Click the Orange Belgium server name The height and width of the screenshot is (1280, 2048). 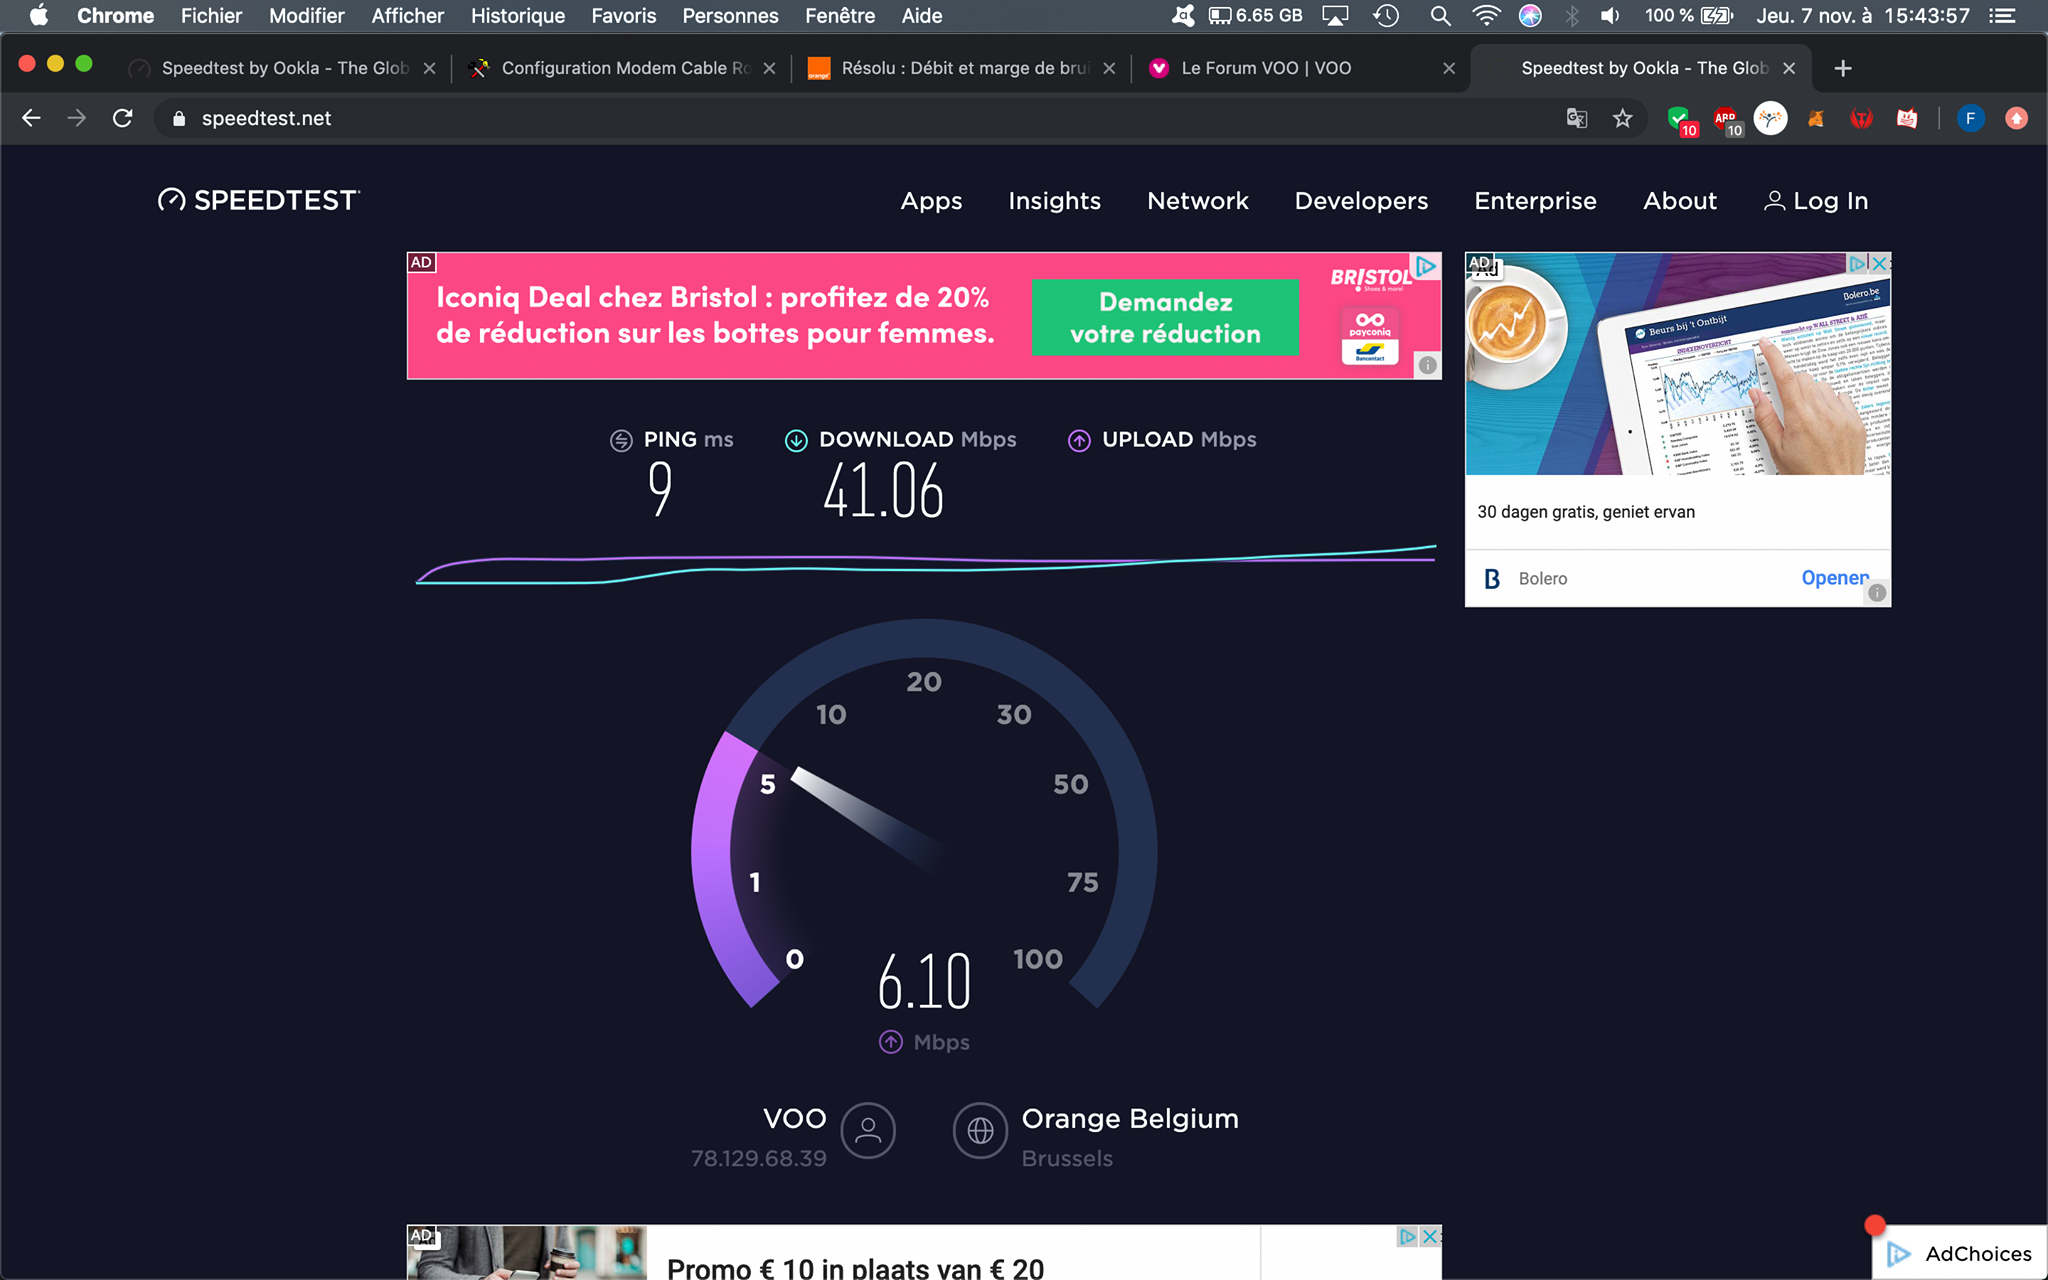coord(1130,1118)
